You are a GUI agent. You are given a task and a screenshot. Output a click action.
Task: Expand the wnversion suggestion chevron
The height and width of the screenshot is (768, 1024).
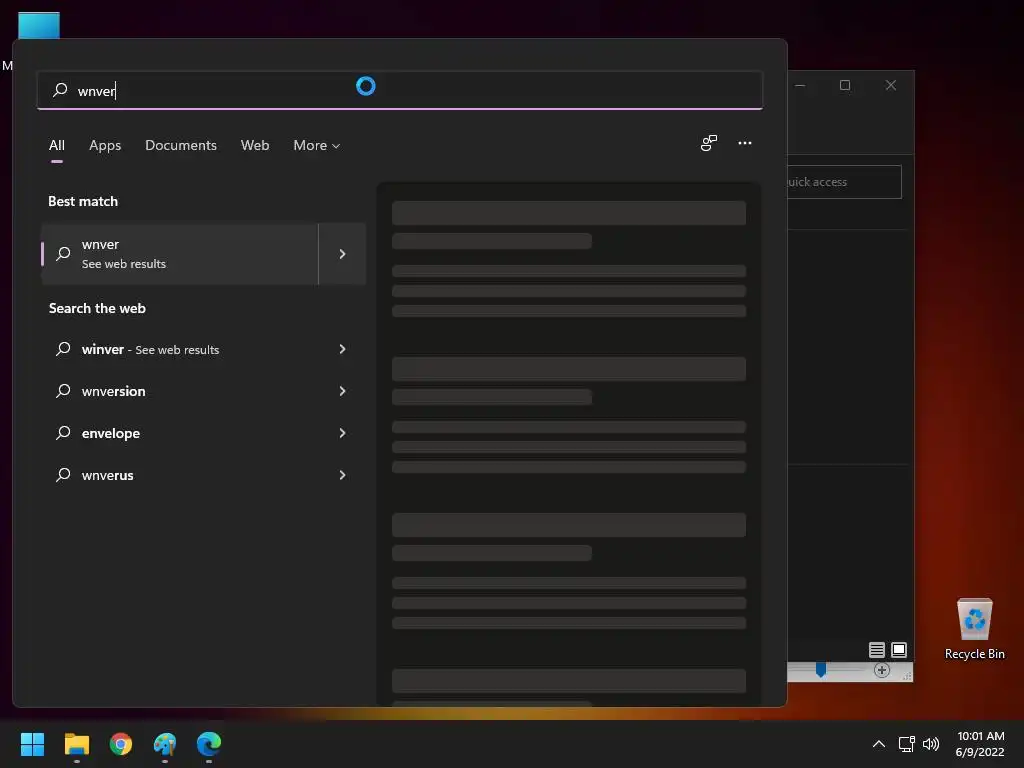tap(342, 391)
